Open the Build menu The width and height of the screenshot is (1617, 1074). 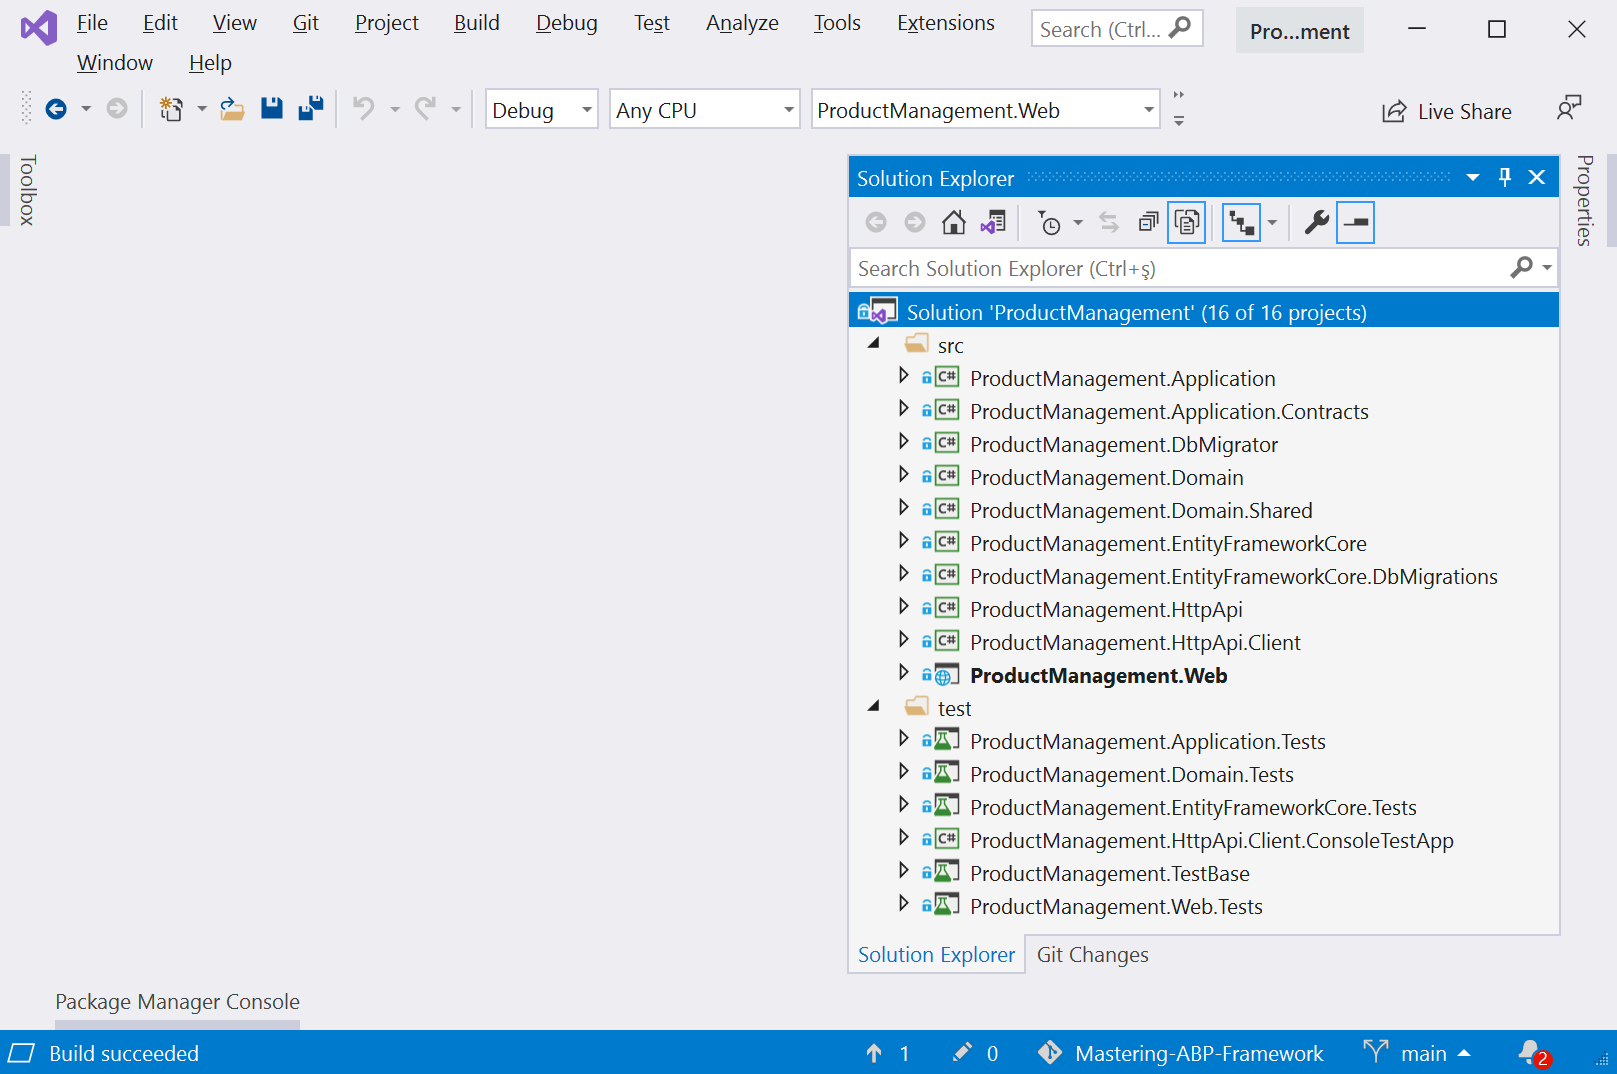pyautogui.click(x=477, y=23)
